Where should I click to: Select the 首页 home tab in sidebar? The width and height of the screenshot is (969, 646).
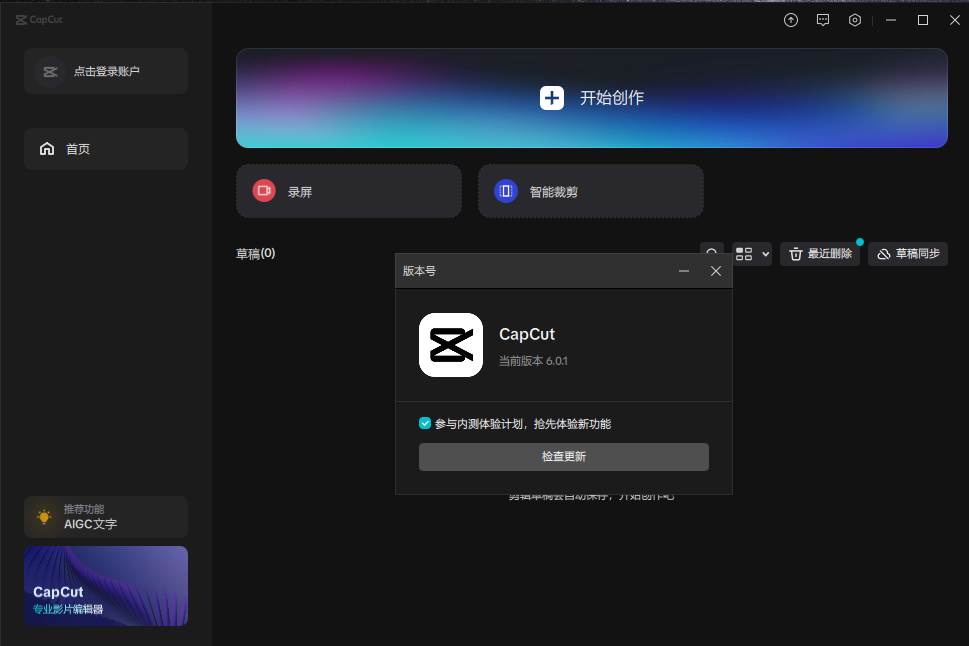point(106,149)
